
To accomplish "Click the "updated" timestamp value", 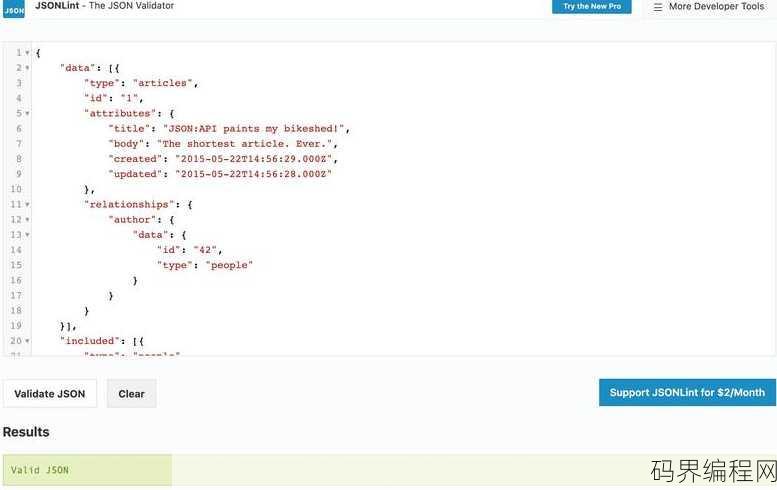I will [x=253, y=174].
